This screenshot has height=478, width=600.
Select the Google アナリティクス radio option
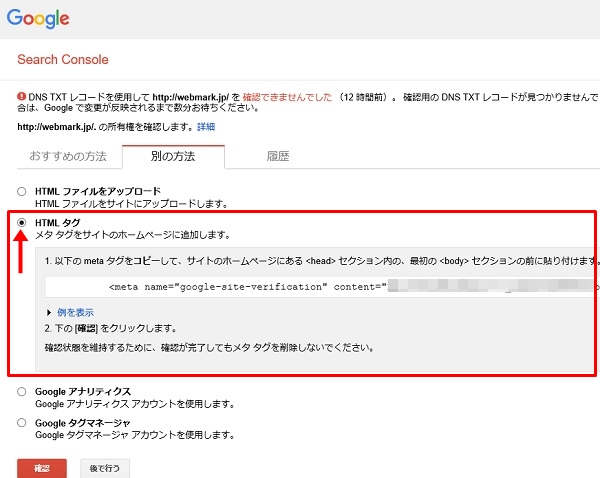21,392
